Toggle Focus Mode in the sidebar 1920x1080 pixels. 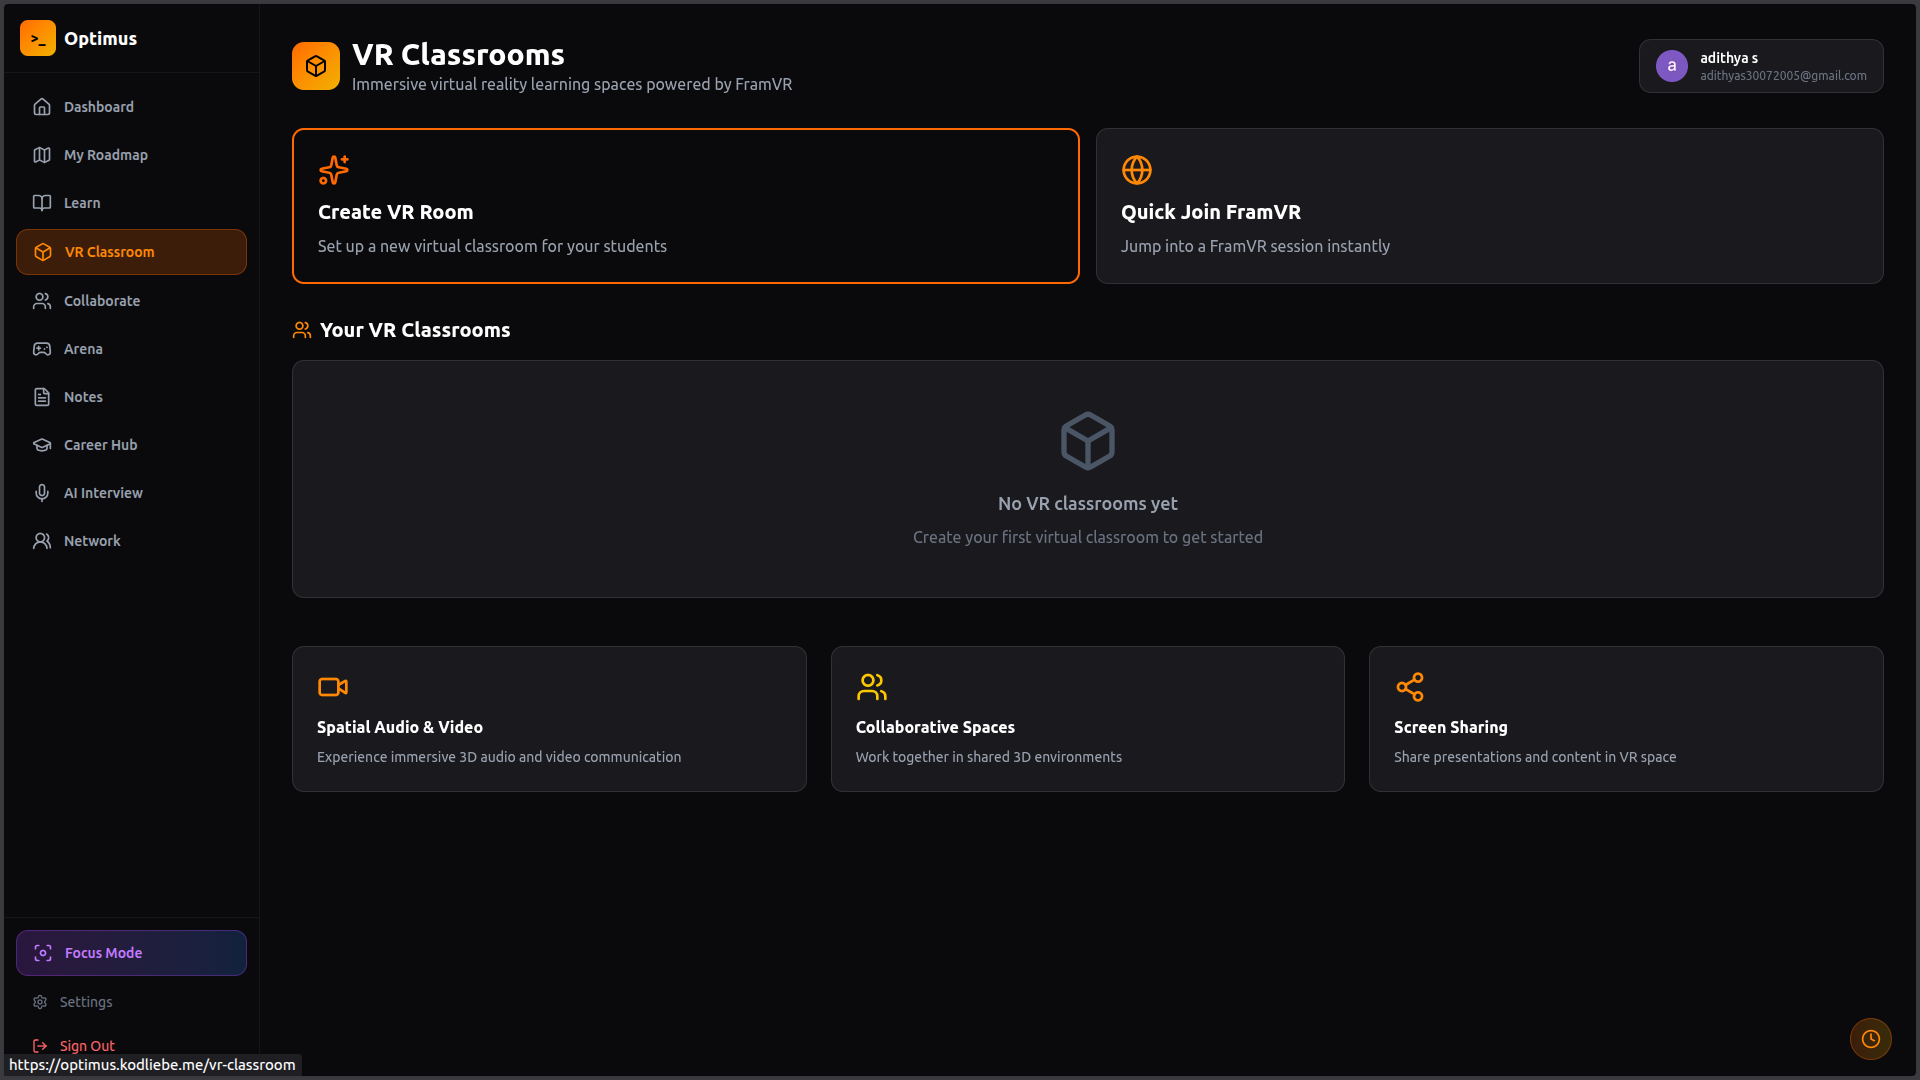click(x=131, y=953)
